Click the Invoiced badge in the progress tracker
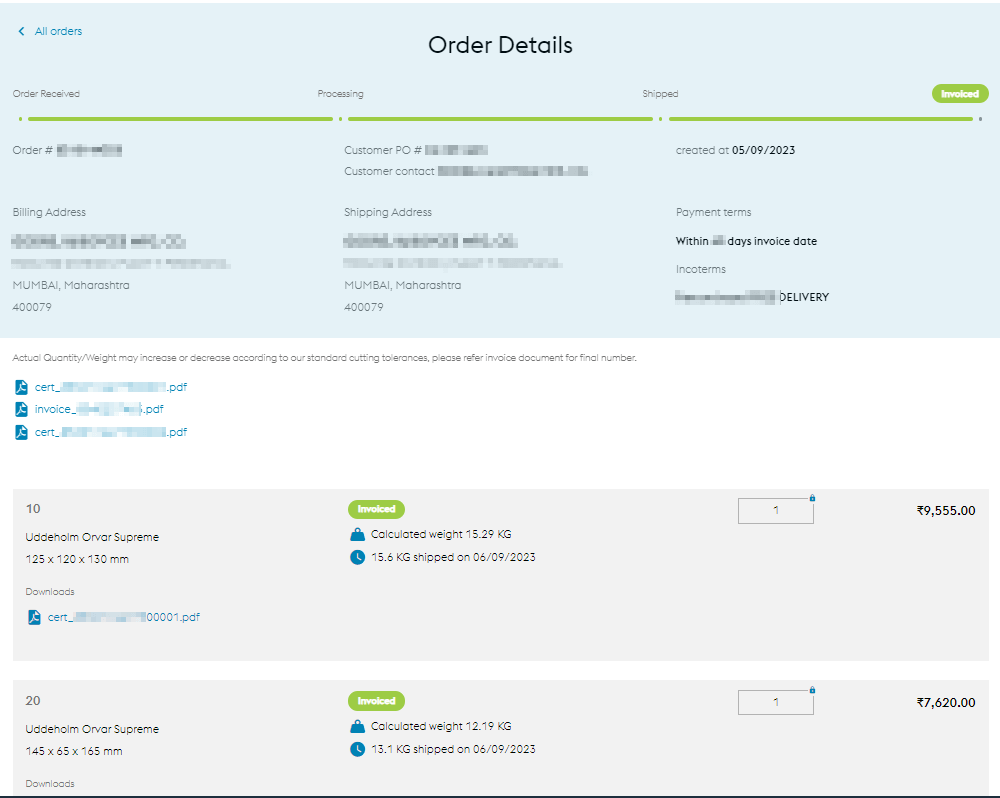This screenshot has width=1000, height=798. click(960, 94)
